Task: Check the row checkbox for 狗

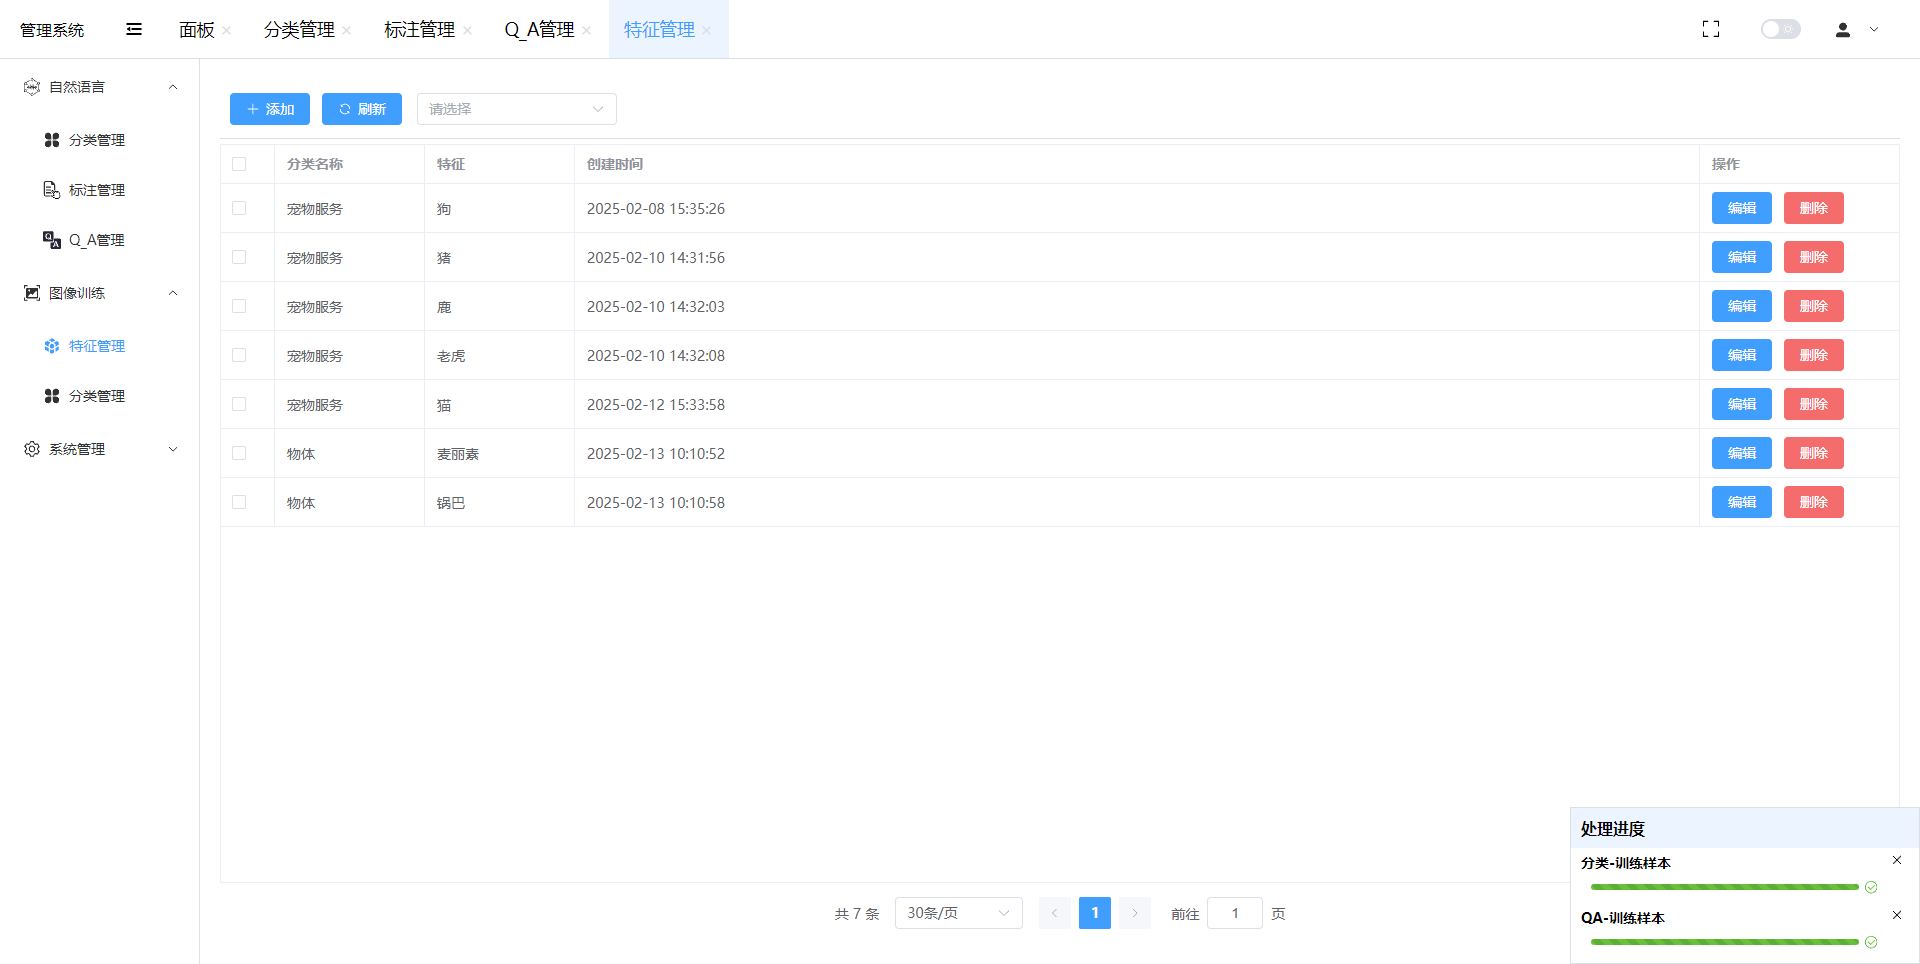Action: click(239, 208)
